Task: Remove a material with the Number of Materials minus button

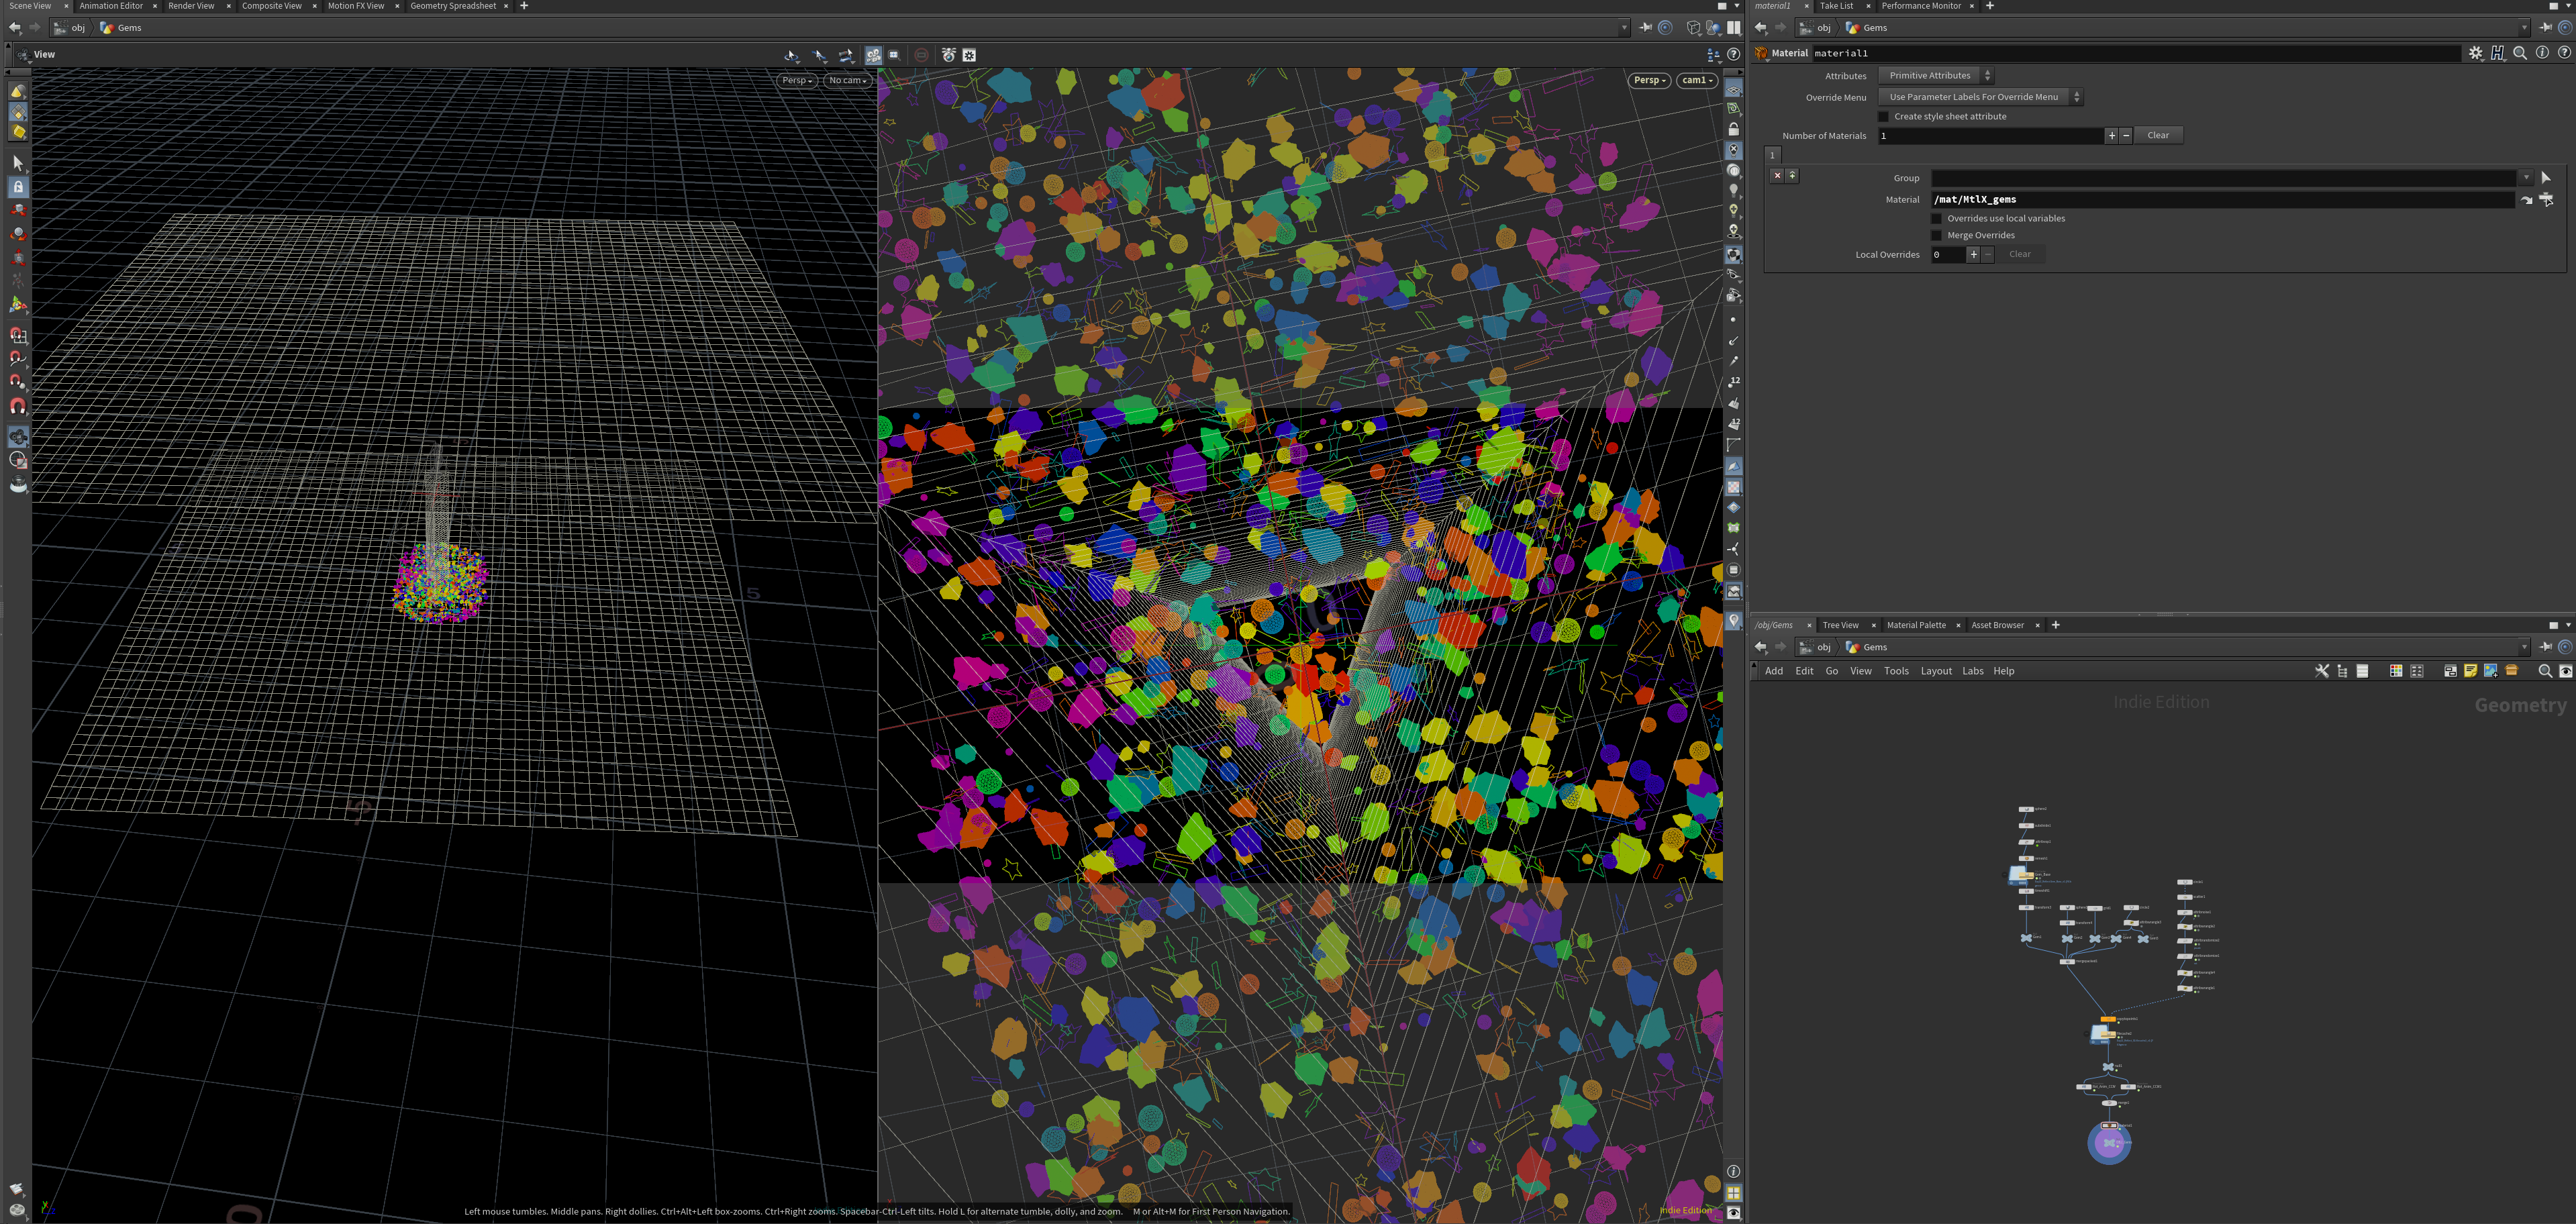Action: (2126, 136)
